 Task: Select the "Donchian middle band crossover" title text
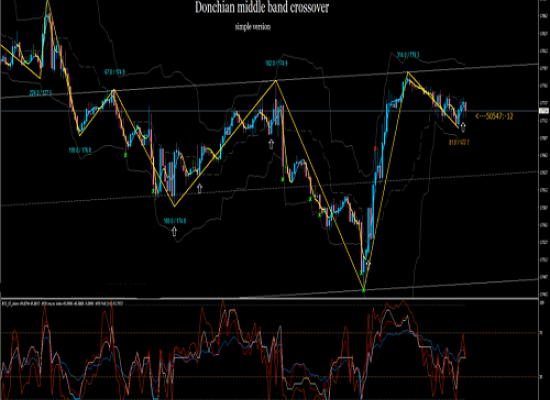click(262, 7)
